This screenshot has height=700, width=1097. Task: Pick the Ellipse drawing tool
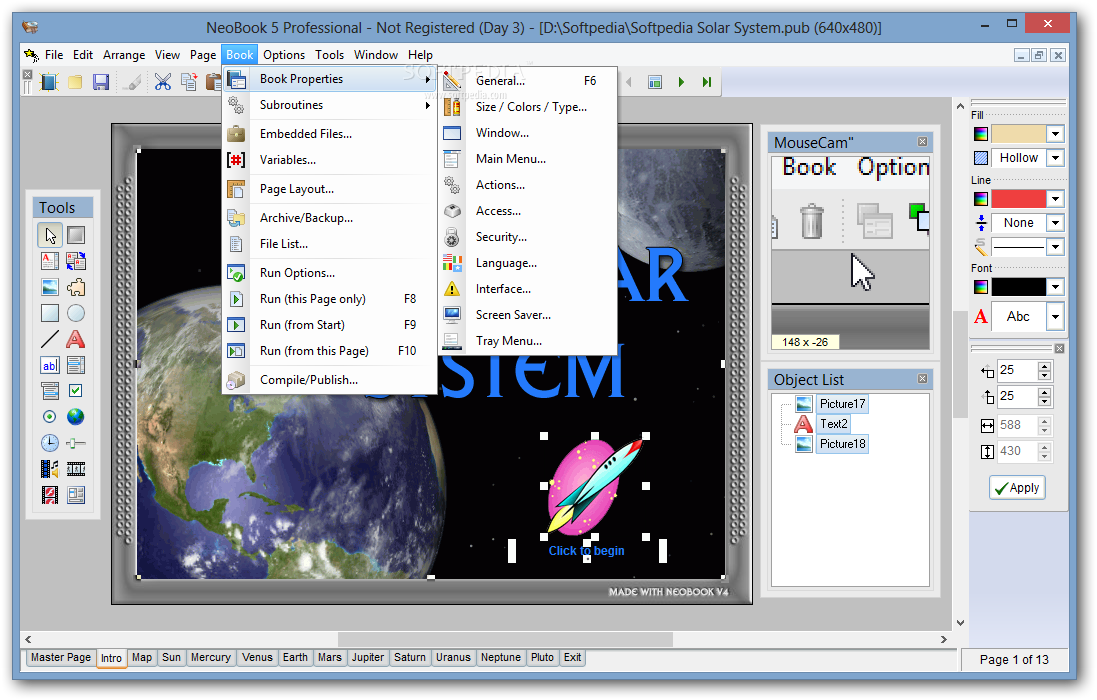pyautogui.click(x=76, y=313)
